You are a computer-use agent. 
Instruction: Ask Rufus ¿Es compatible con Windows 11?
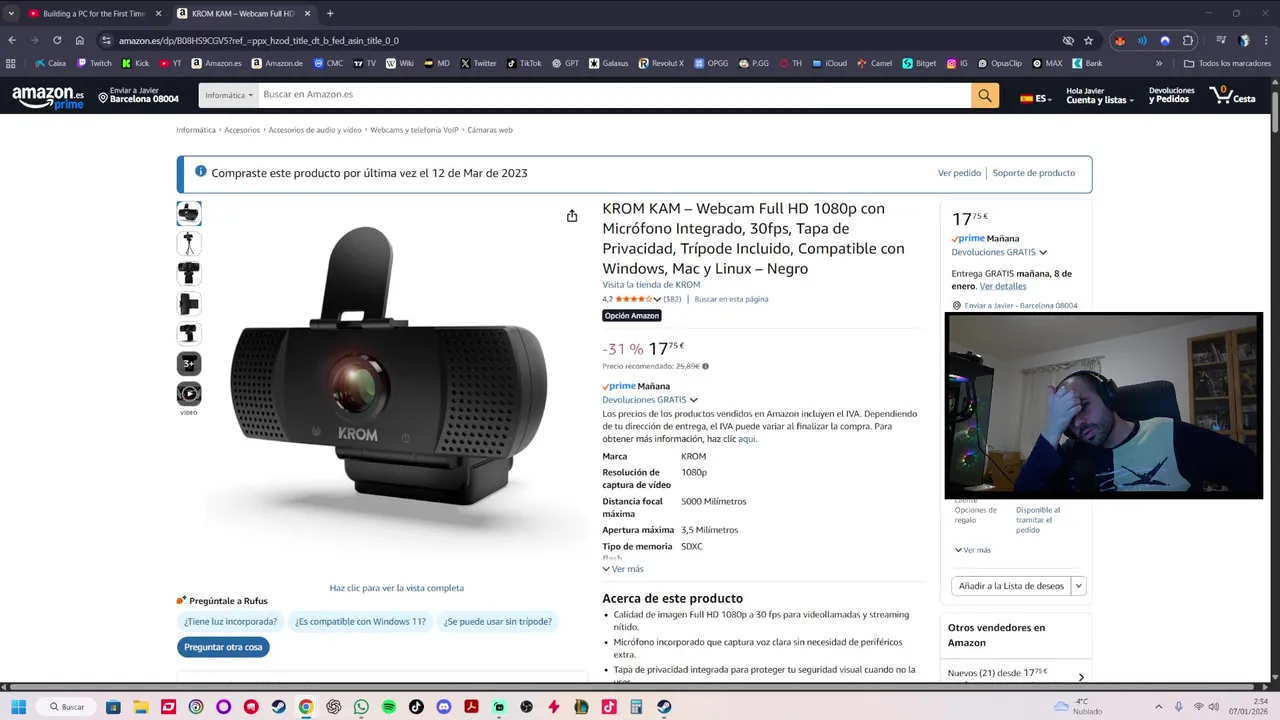(360, 622)
